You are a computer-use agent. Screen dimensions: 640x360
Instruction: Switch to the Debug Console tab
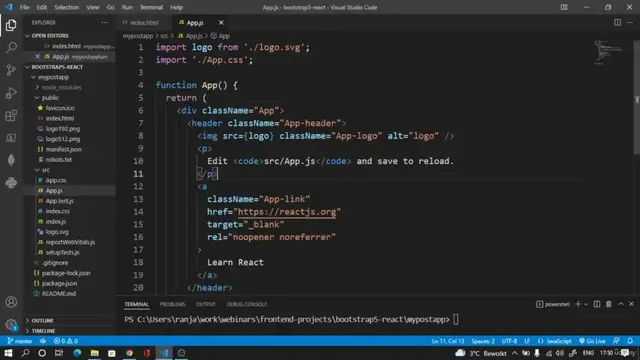(x=247, y=304)
